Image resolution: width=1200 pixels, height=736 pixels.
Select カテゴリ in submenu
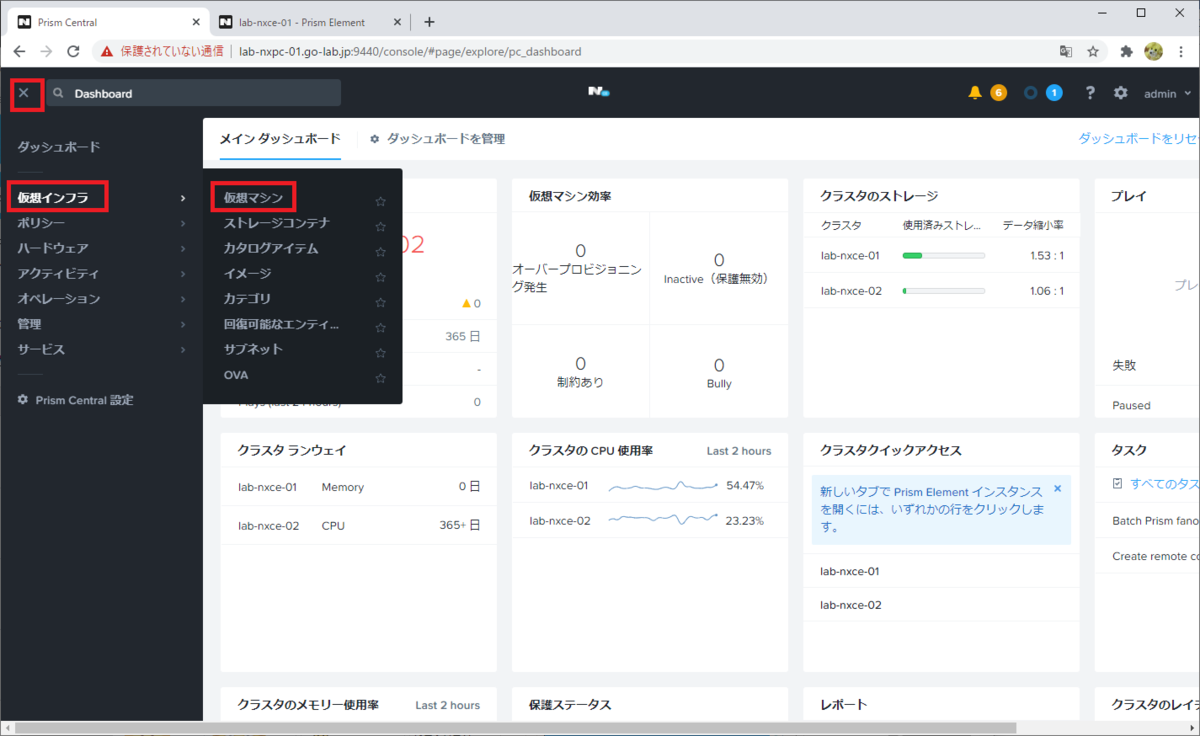point(247,299)
